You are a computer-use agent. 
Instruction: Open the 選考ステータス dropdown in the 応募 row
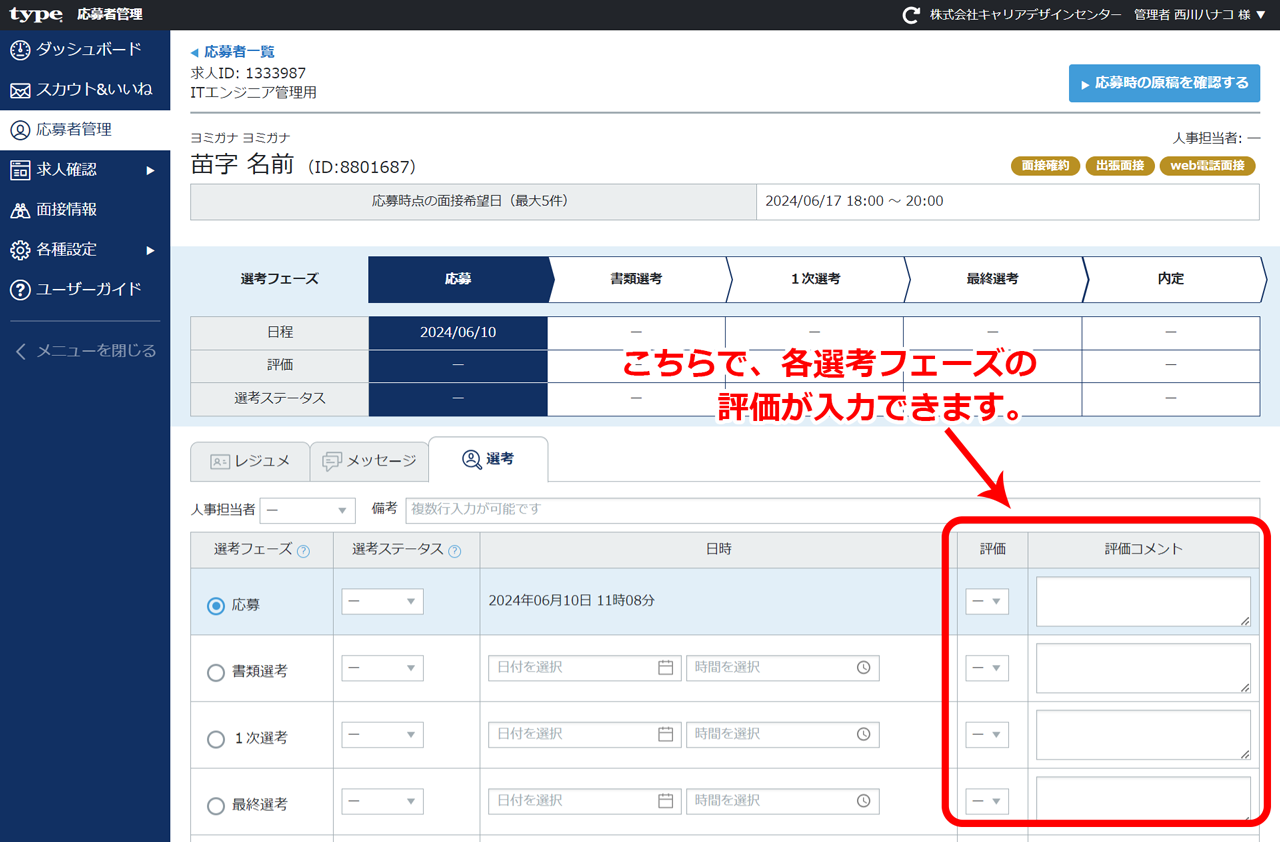tap(382, 601)
